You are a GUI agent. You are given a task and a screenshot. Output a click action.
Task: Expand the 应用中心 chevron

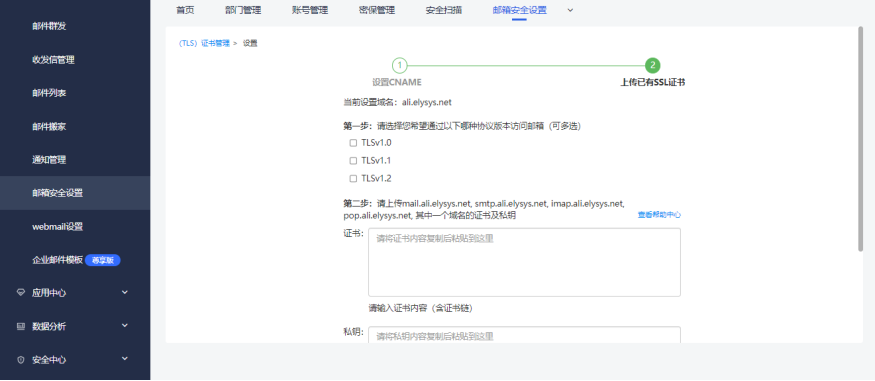pos(124,292)
